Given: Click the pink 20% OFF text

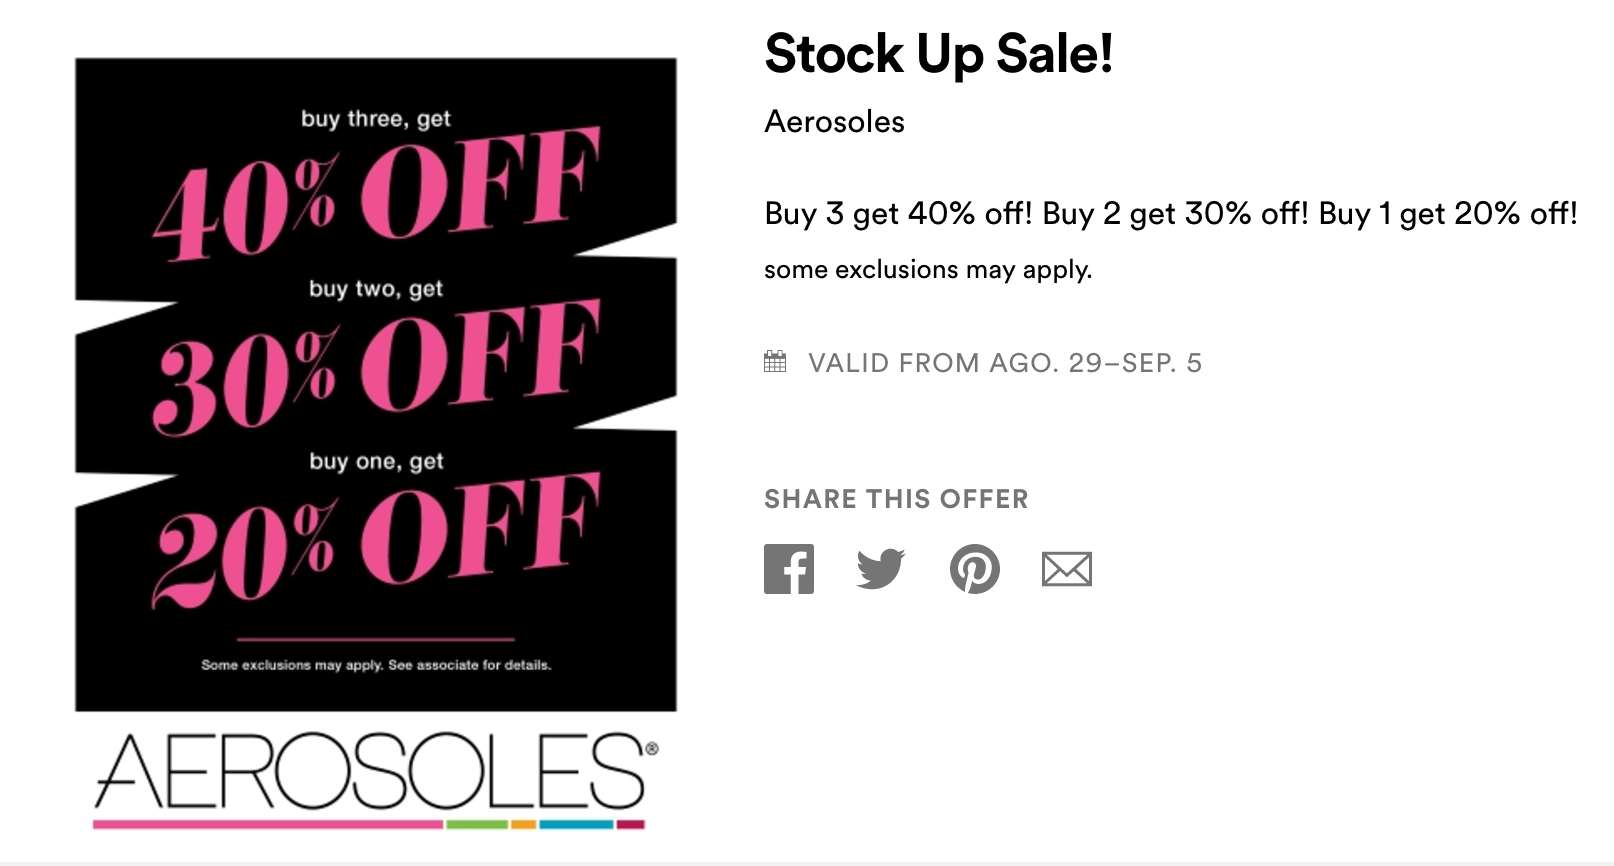Looking at the screenshot, I should [x=376, y=538].
